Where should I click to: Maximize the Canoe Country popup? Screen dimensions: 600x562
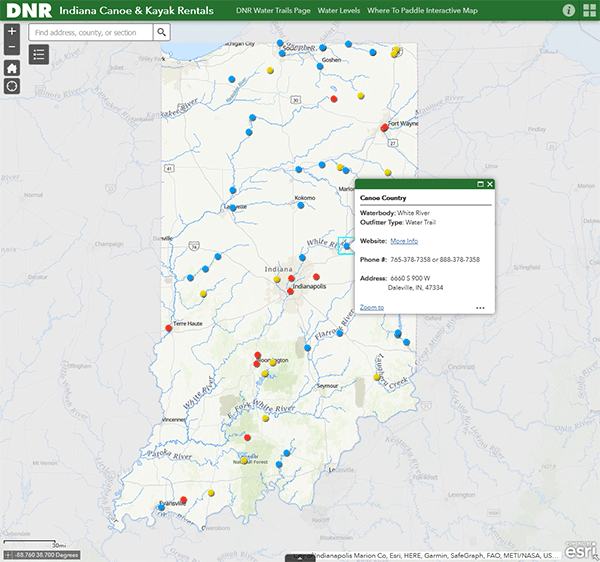480,185
